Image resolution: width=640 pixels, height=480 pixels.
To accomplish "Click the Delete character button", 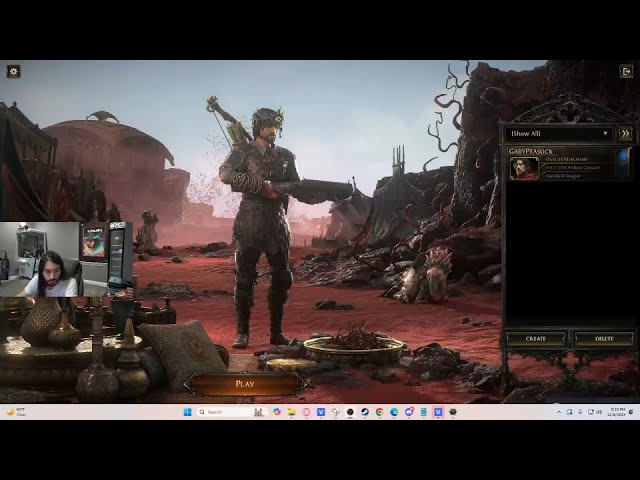I will pyautogui.click(x=604, y=339).
